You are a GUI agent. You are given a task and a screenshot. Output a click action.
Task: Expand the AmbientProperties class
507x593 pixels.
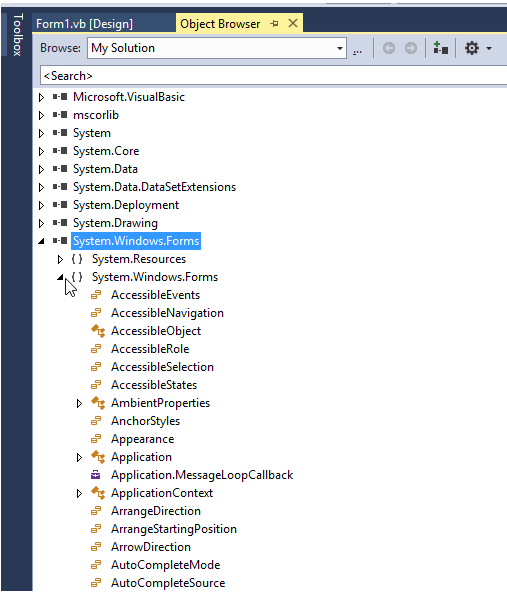click(x=79, y=403)
